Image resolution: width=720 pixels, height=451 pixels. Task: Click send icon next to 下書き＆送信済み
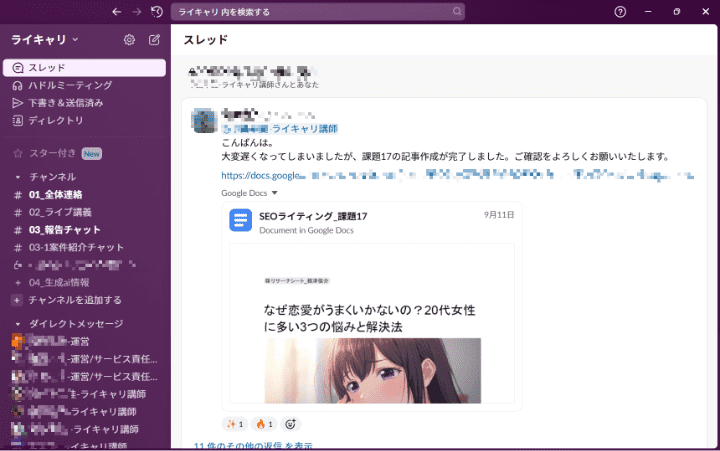pos(17,103)
